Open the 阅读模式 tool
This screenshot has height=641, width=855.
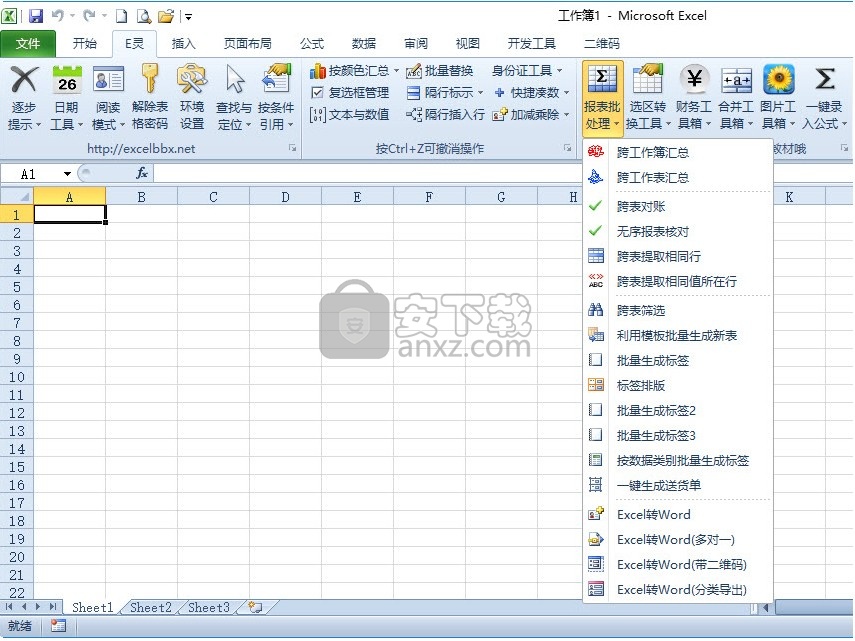point(108,98)
